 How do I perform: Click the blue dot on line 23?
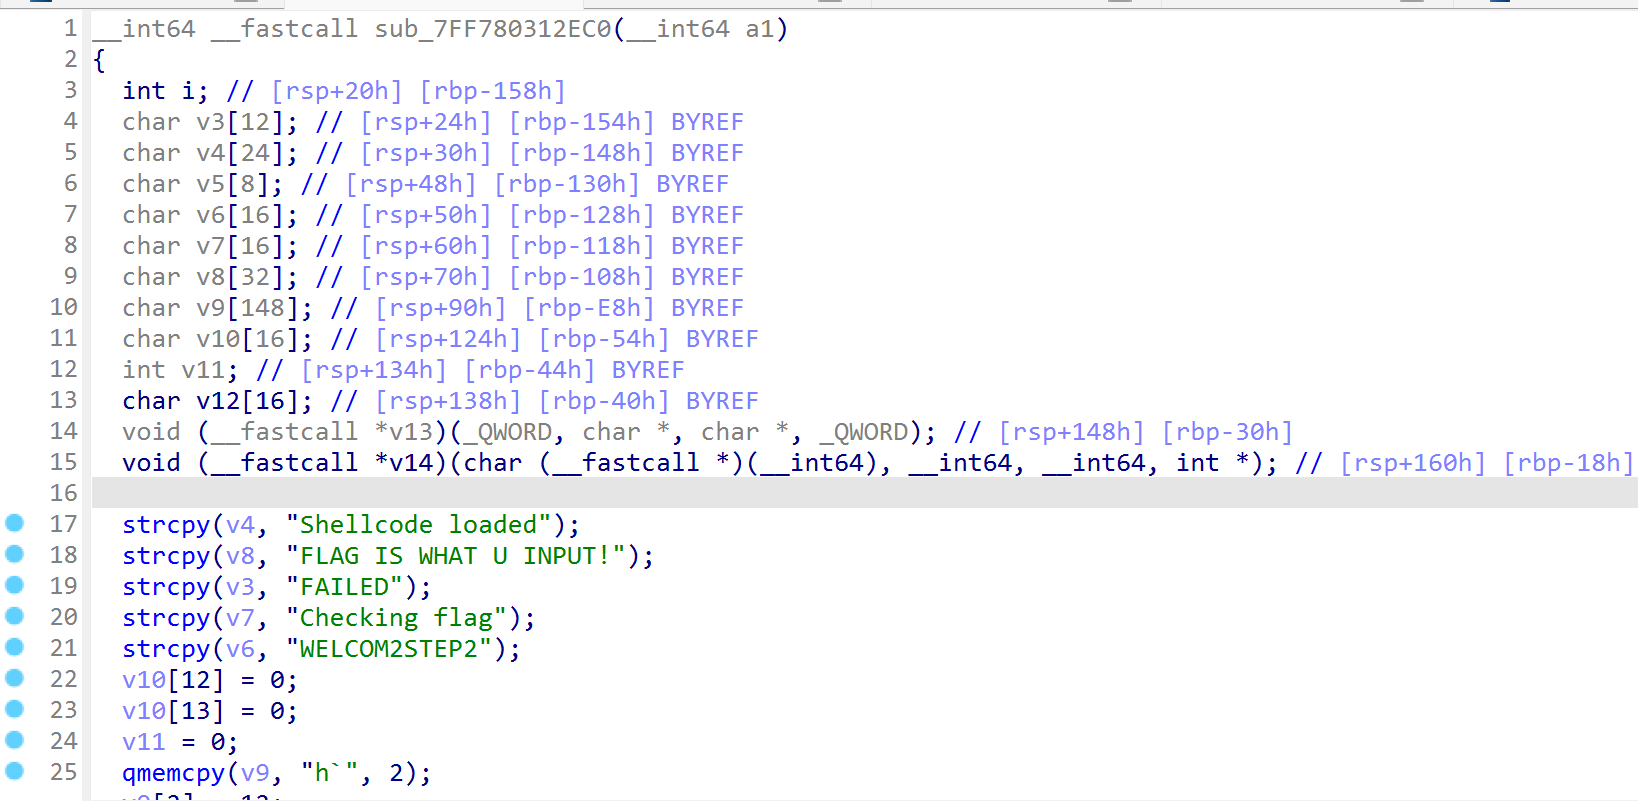pos(15,709)
